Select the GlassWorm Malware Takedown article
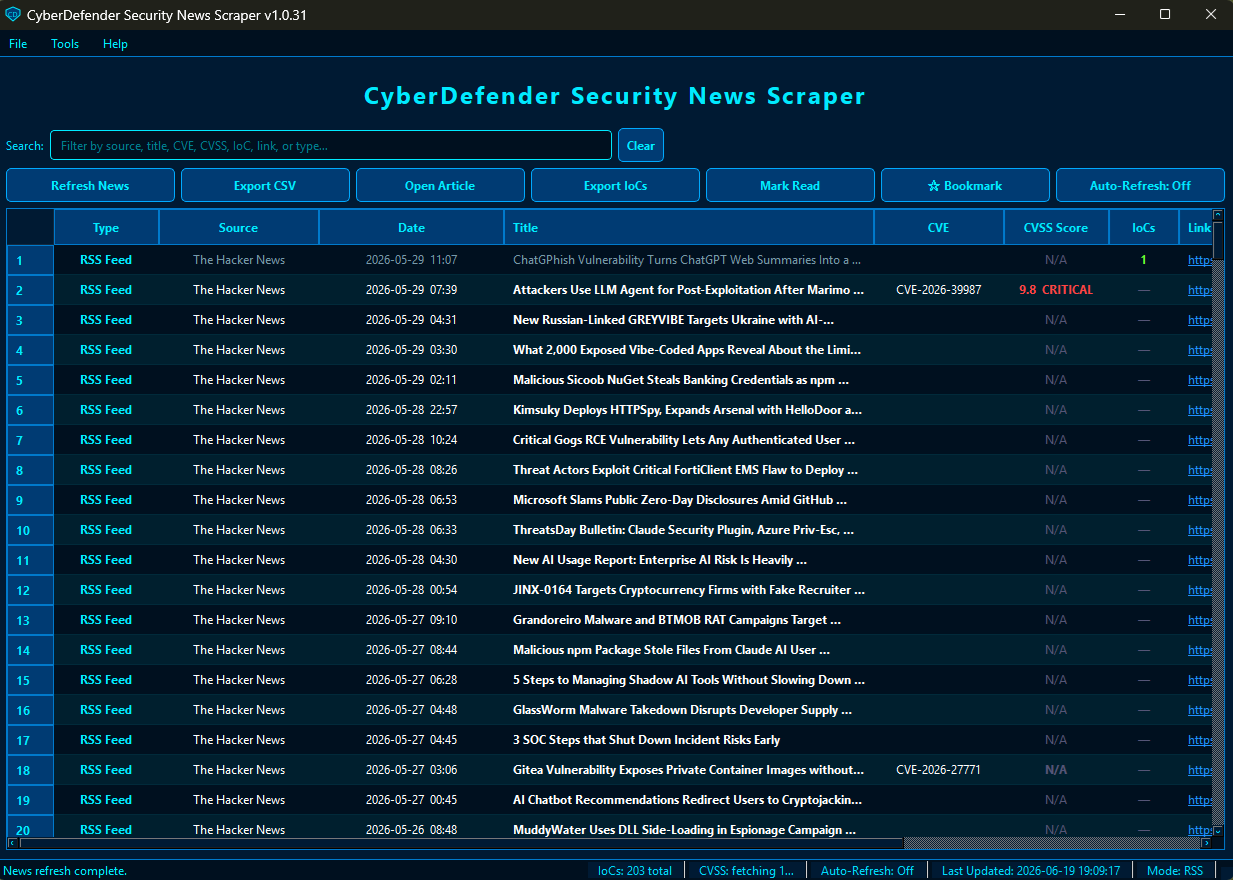1233x880 pixels. click(683, 710)
